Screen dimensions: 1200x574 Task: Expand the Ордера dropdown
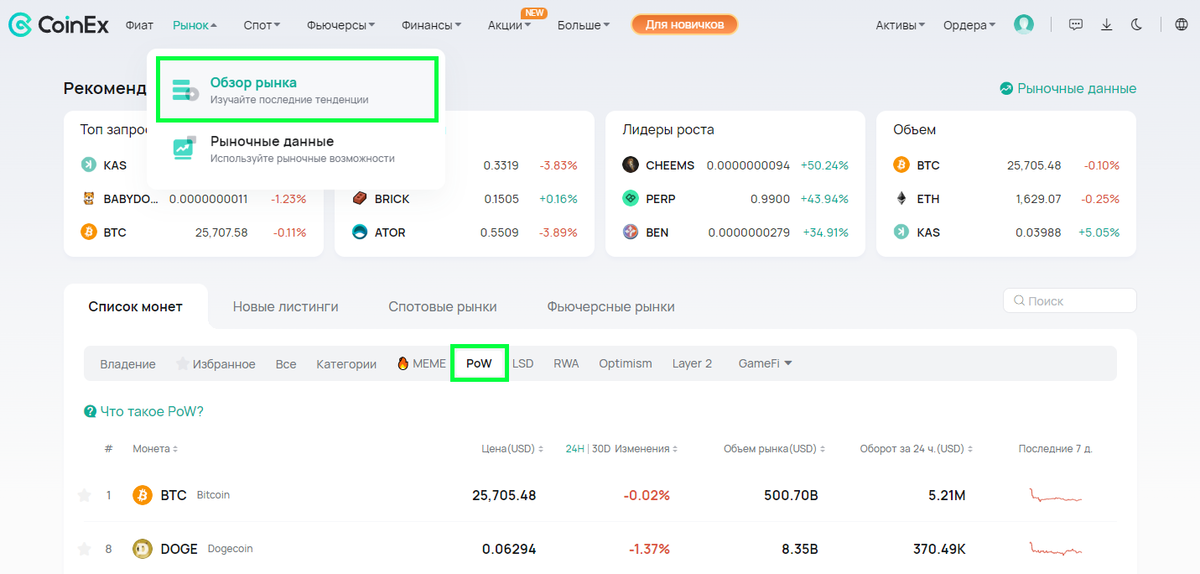[x=969, y=25]
